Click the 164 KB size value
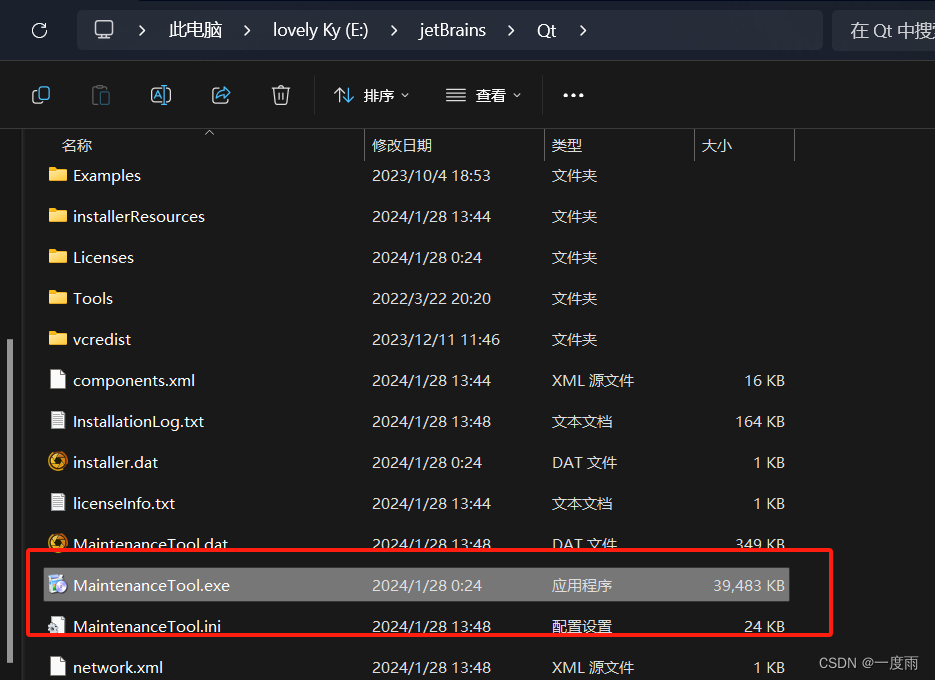This screenshot has height=680, width=935. [x=760, y=422]
